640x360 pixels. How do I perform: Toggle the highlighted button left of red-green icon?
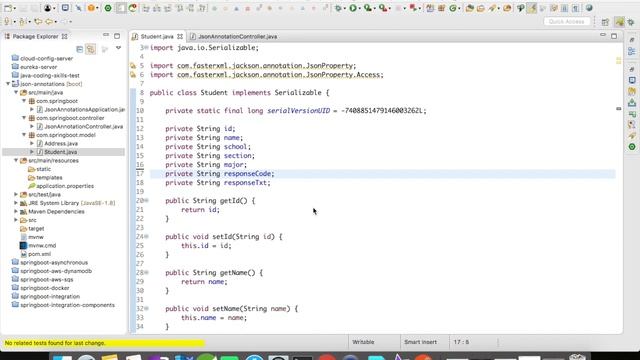click(121, 8)
